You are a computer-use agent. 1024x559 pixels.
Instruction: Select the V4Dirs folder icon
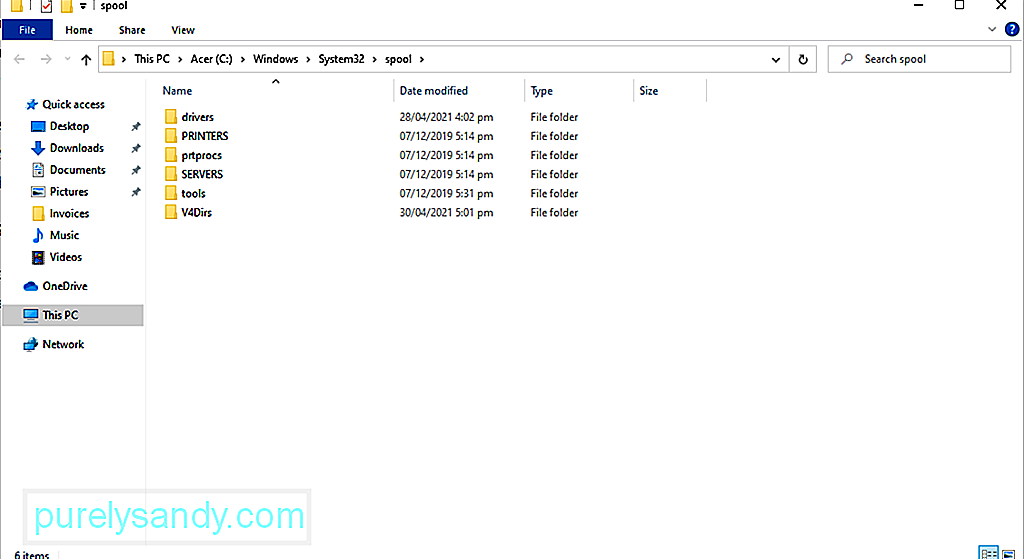coord(170,212)
